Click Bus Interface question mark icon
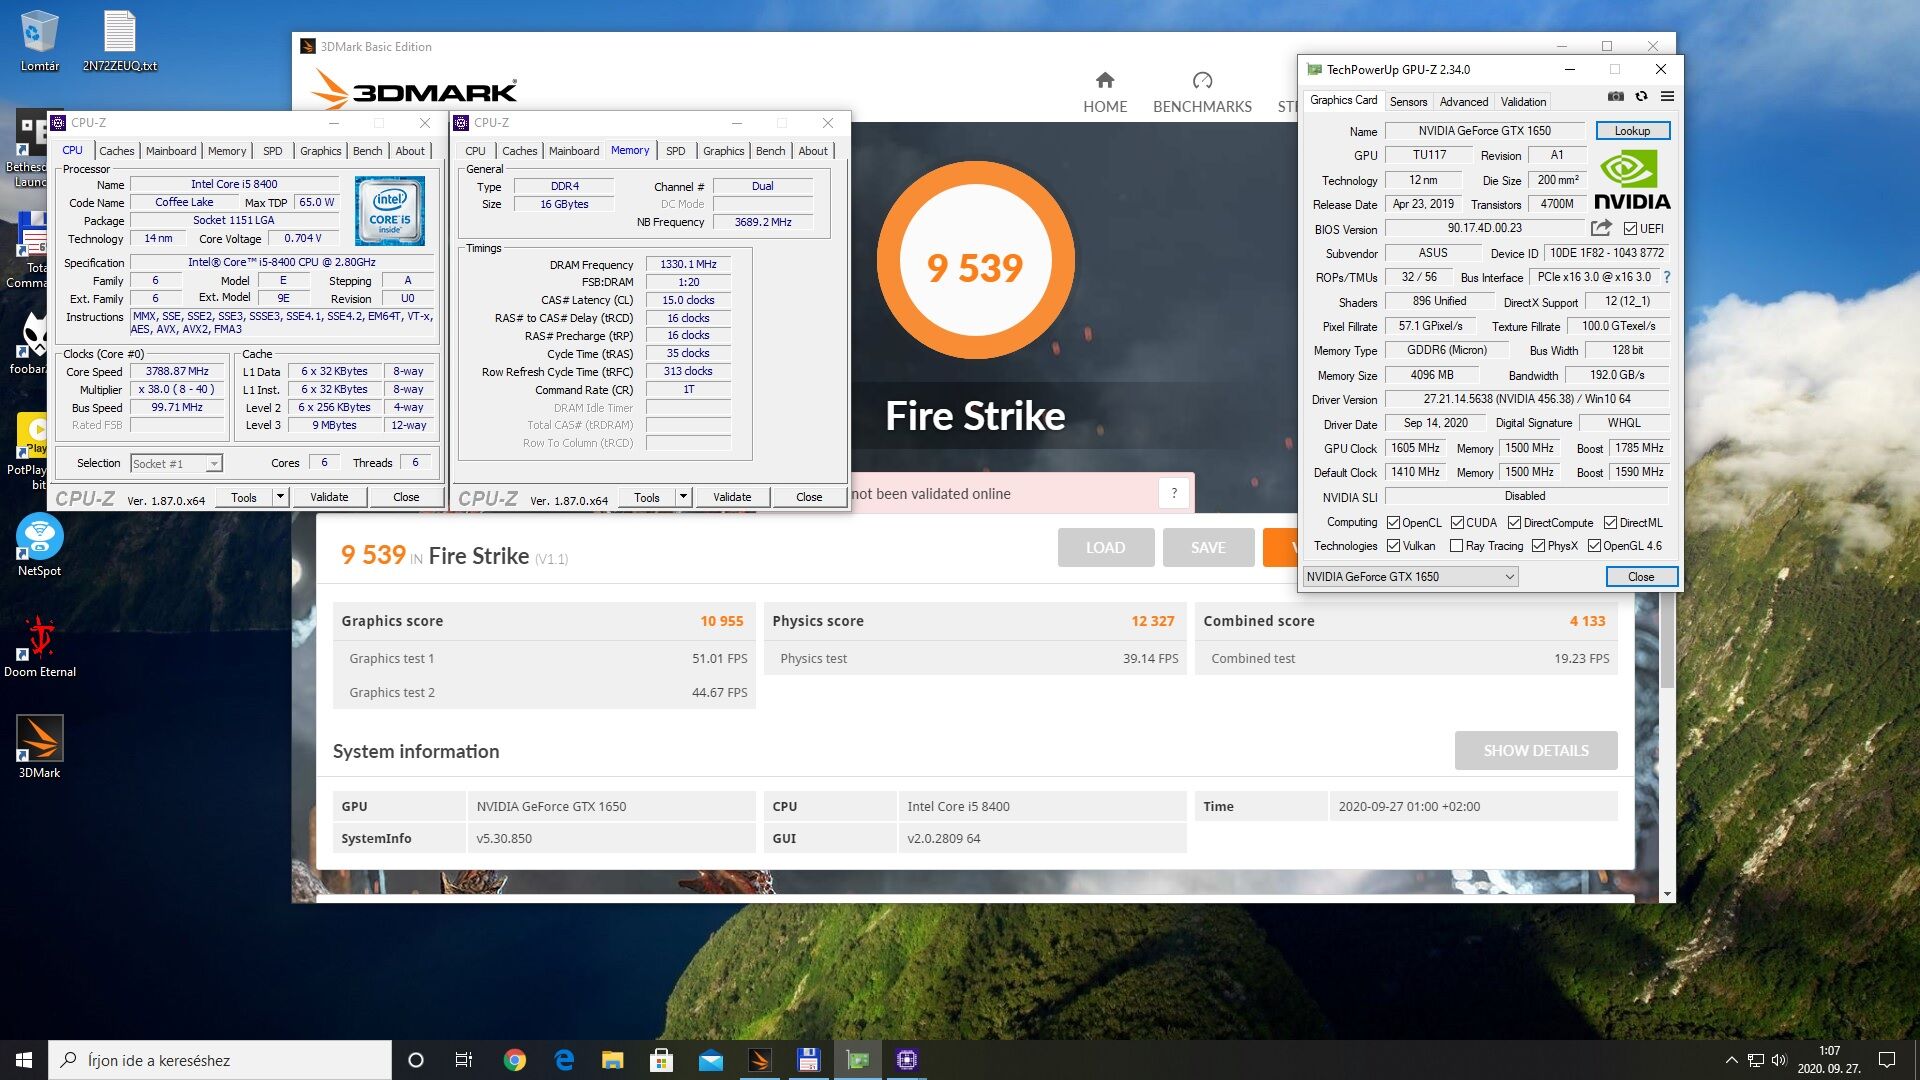This screenshot has width=1920, height=1080. click(1667, 277)
